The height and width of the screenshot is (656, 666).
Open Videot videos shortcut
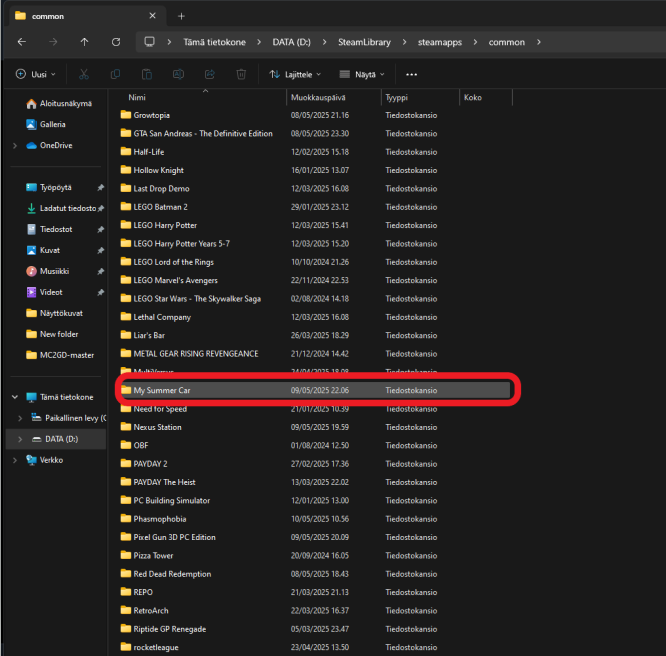(x=44, y=292)
